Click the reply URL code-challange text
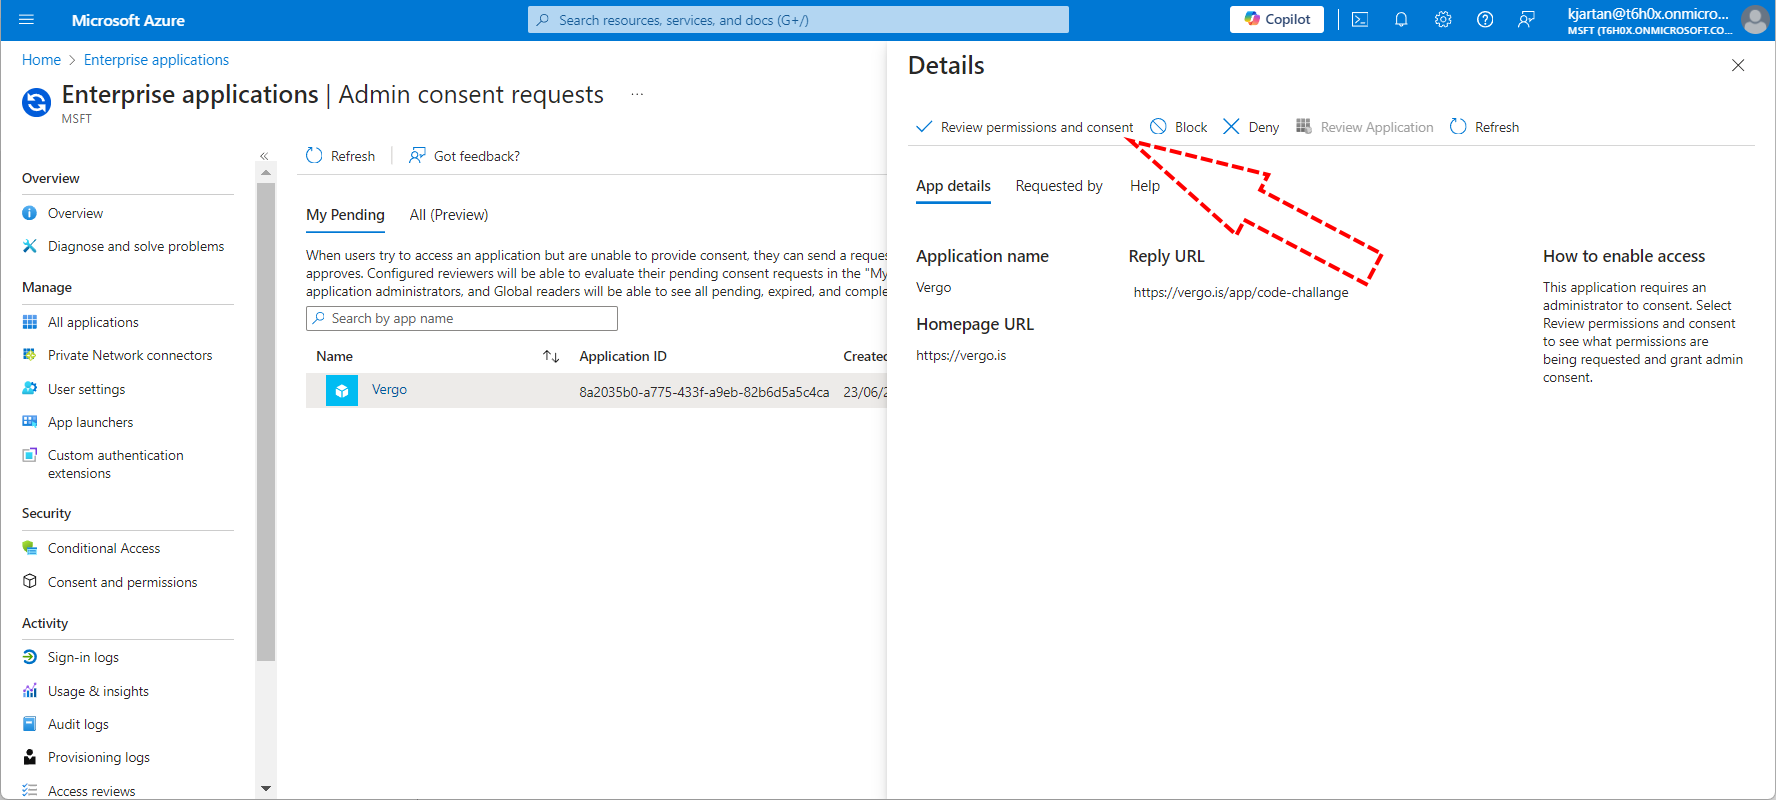Screen dimensions: 1776x800 [x=1241, y=292]
